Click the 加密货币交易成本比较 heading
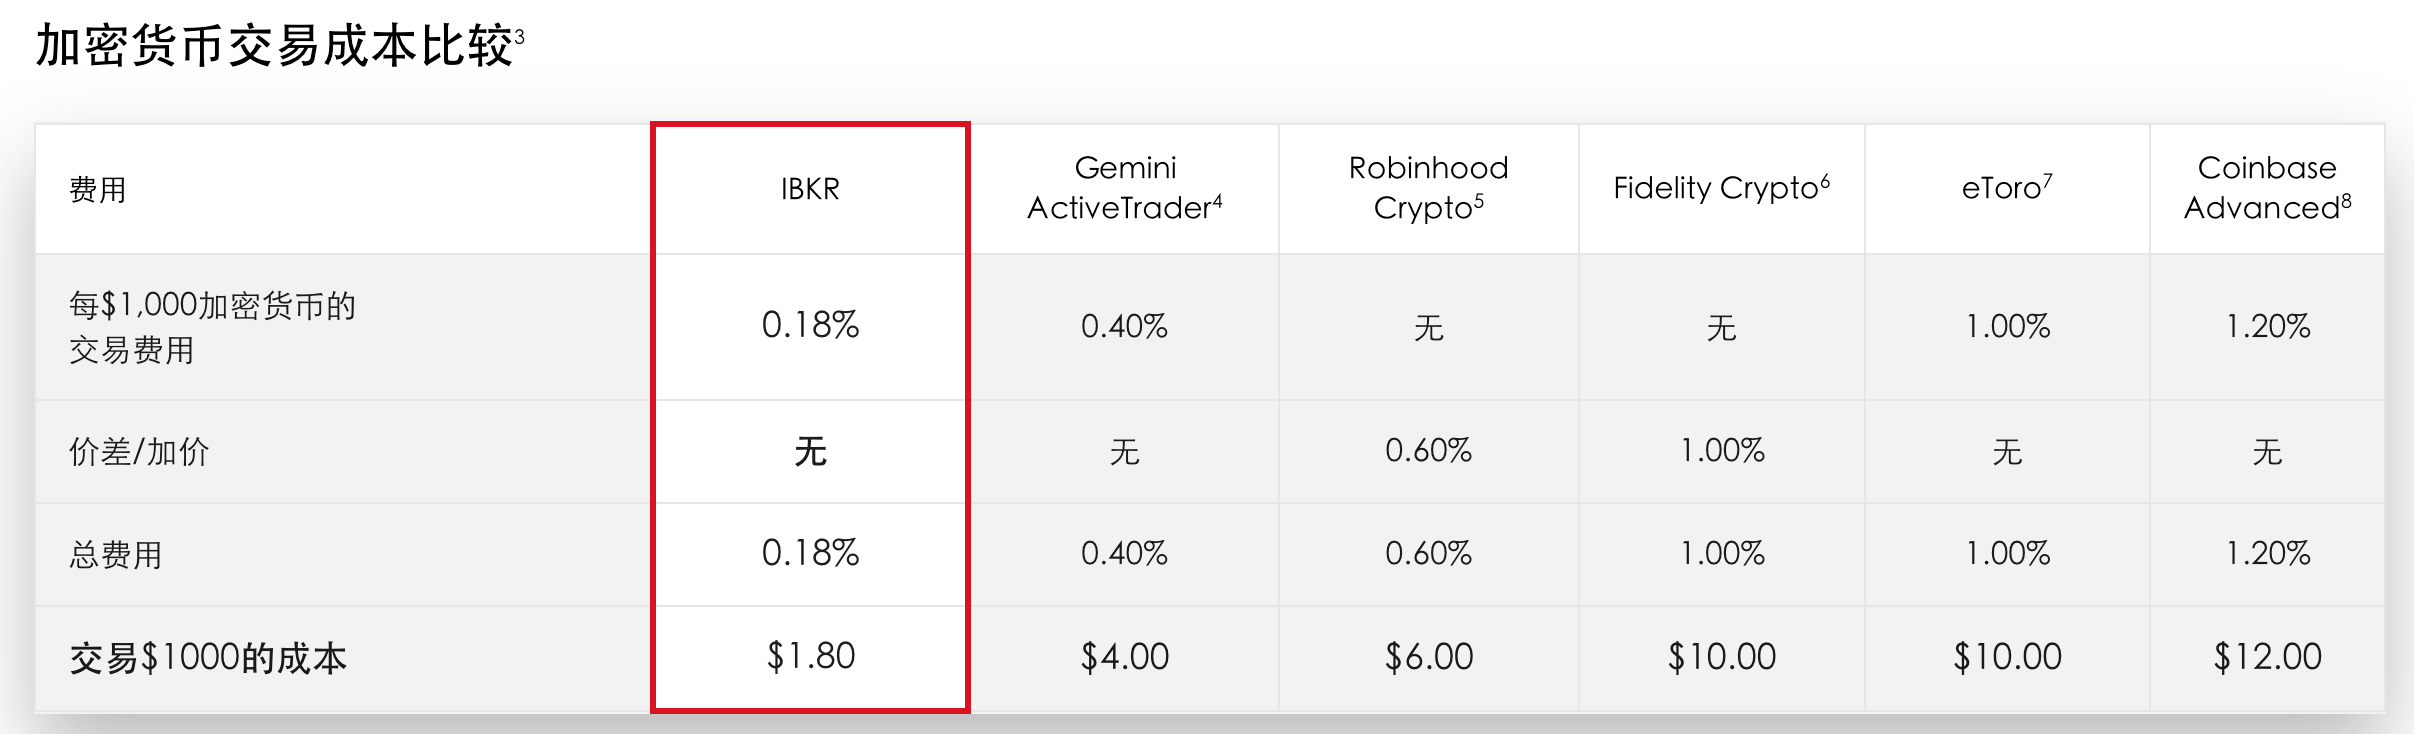 pyautogui.click(x=274, y=46)
